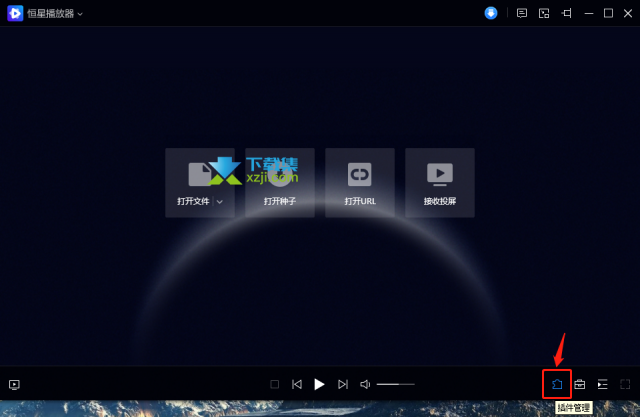
Task: Open the plugin management (插件管理) icon
Action: (557, 384)
